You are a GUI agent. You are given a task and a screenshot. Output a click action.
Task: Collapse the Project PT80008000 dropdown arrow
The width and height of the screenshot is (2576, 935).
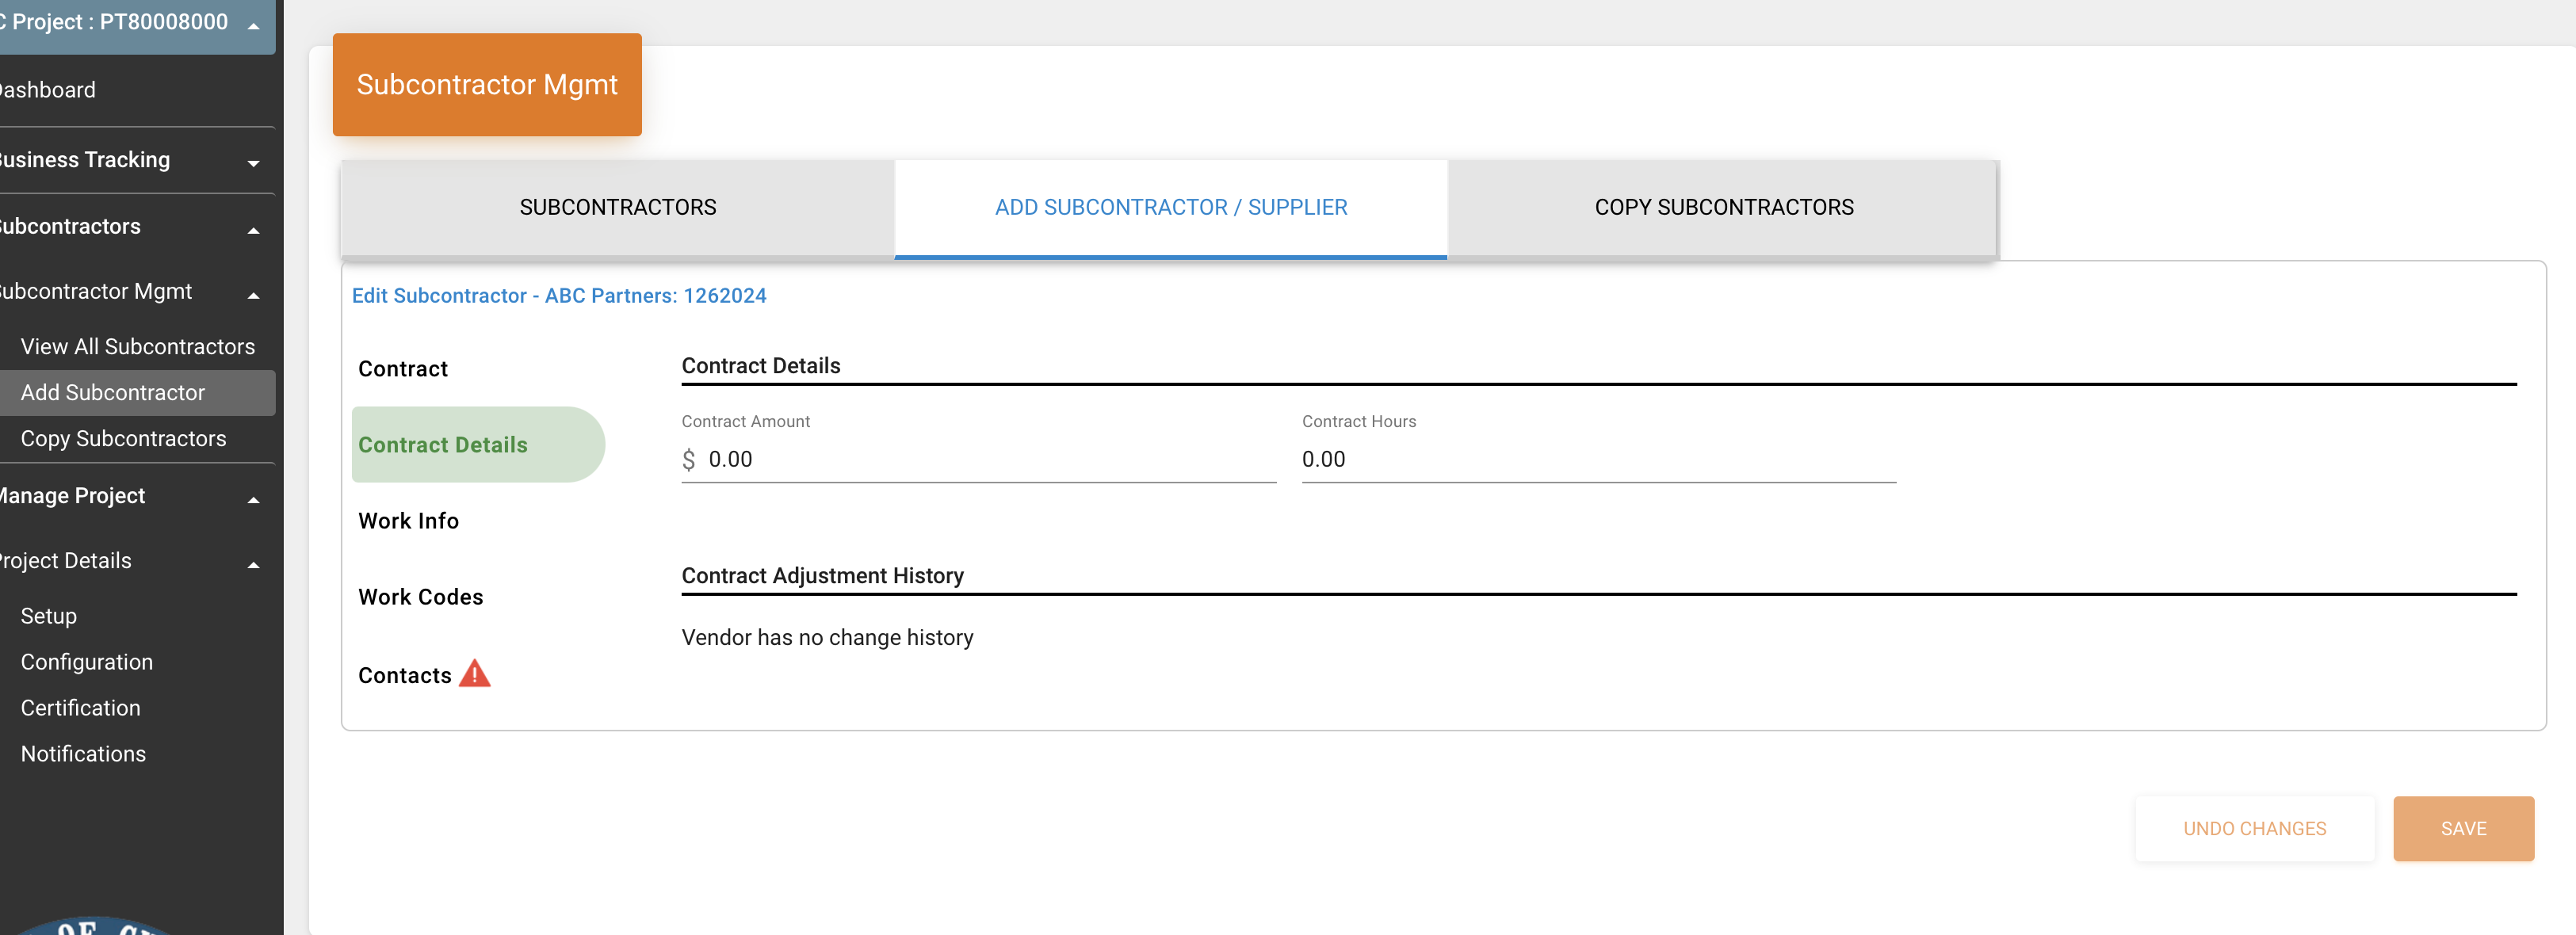tap(254, 26)
